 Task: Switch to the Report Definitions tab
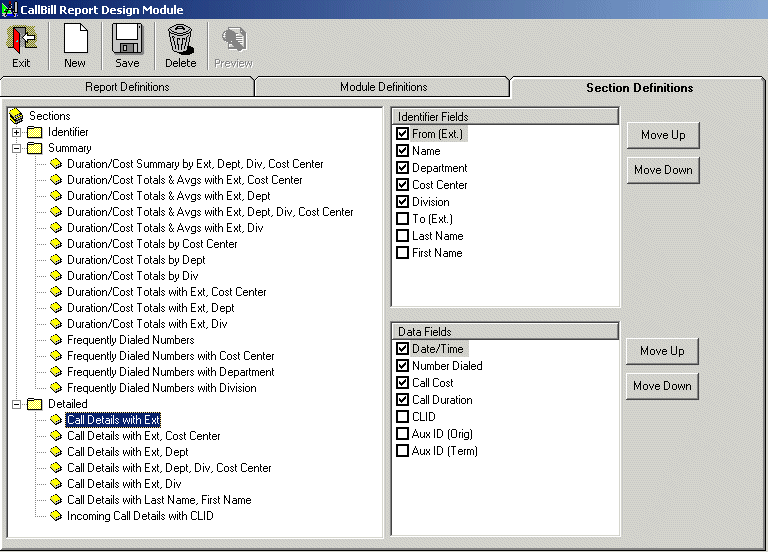click(x=127, y=87)
